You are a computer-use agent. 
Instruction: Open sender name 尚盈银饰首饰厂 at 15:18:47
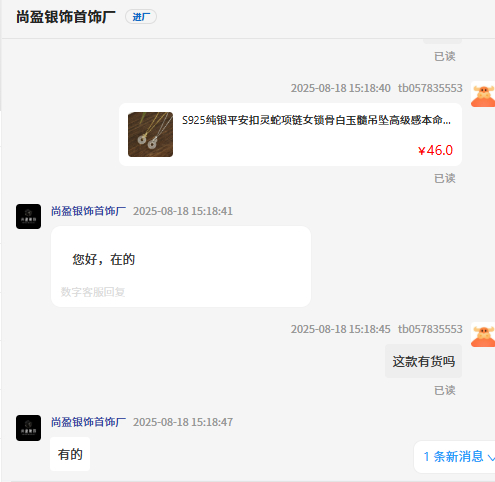88,422
